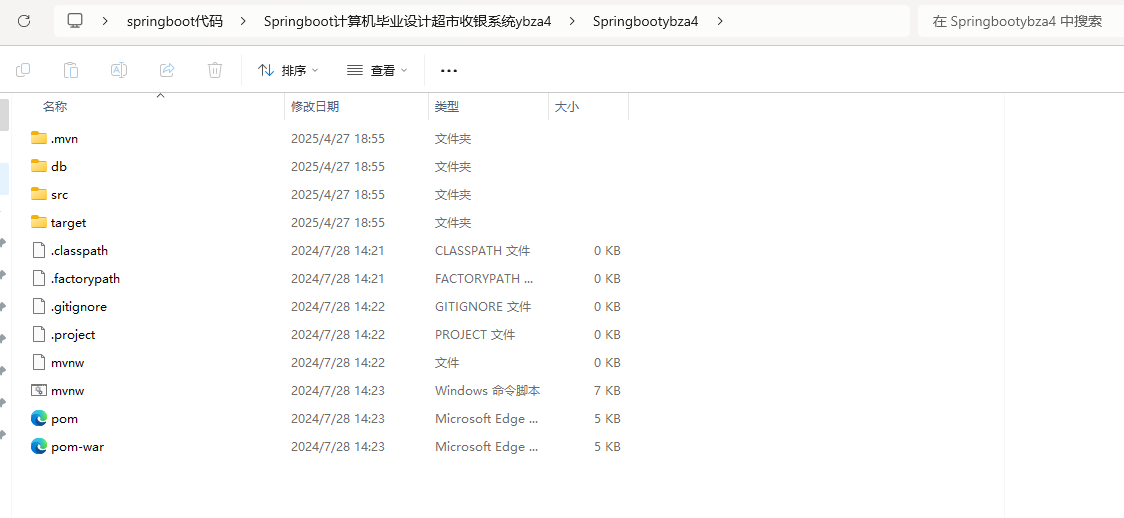Sort by 修改日期 column header
The height and width of the screenshot is (518, 1124).
(315, 107)
